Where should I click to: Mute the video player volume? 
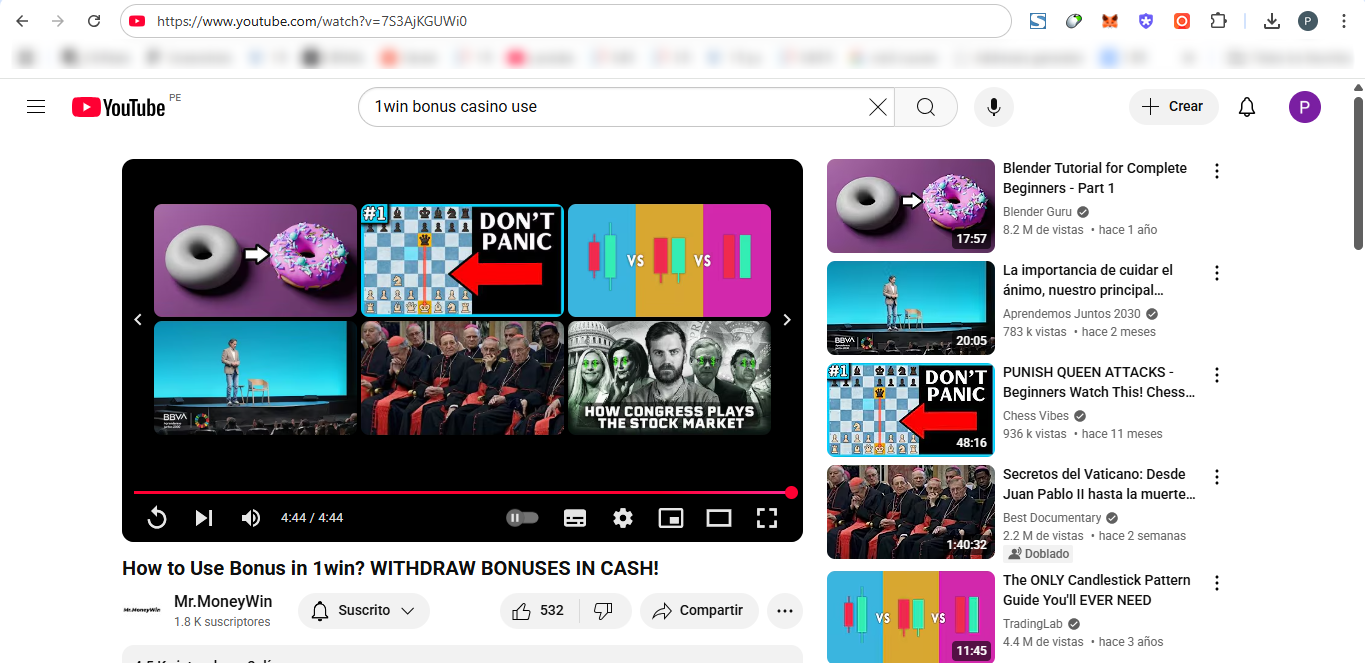(251, 518)
